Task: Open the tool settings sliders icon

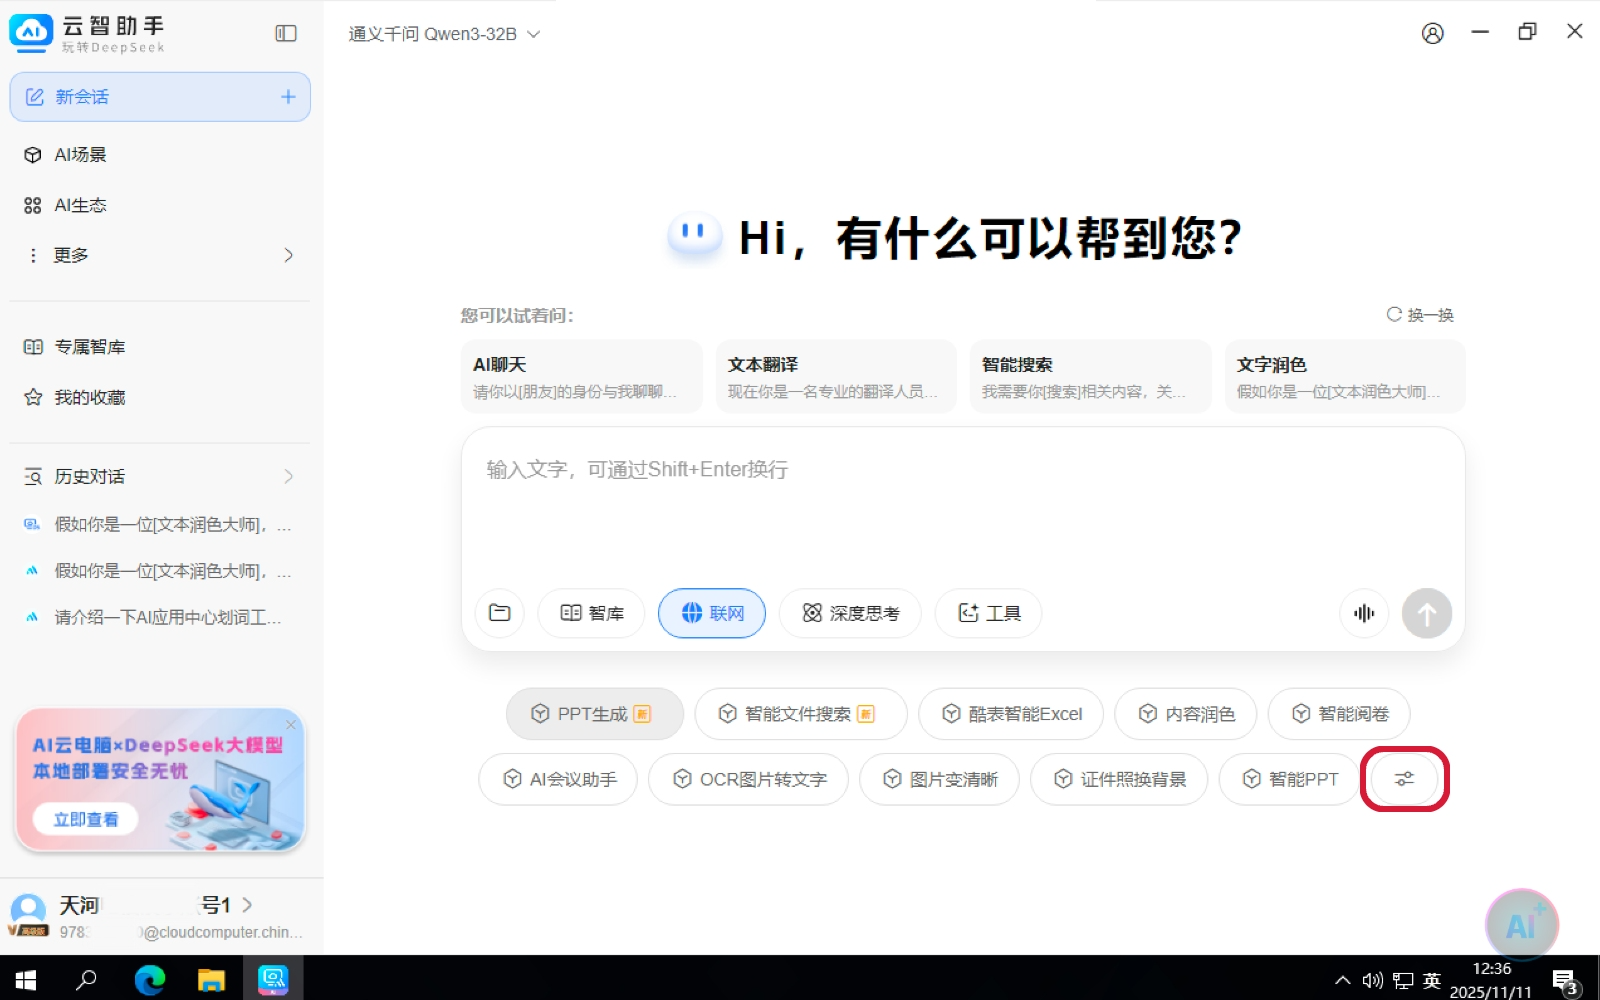Action: pyautogui.click(x=1405, y=779)
